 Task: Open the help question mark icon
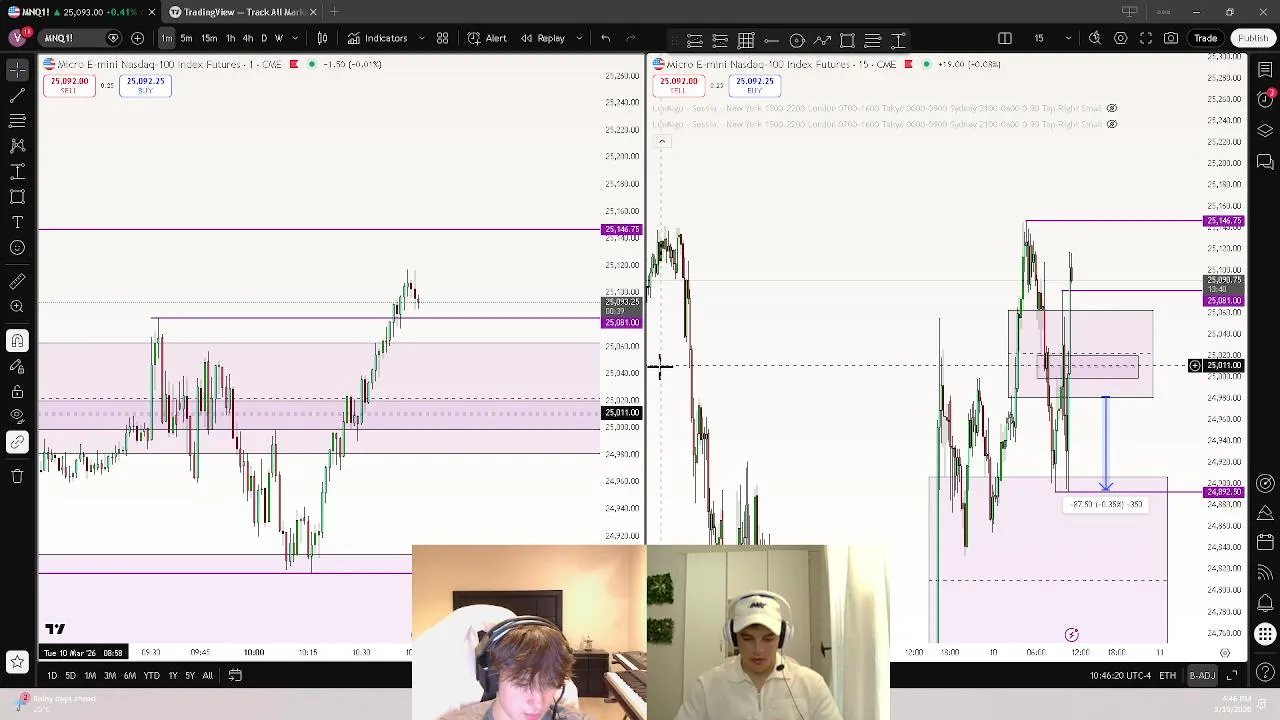[x=1265, y=671]
